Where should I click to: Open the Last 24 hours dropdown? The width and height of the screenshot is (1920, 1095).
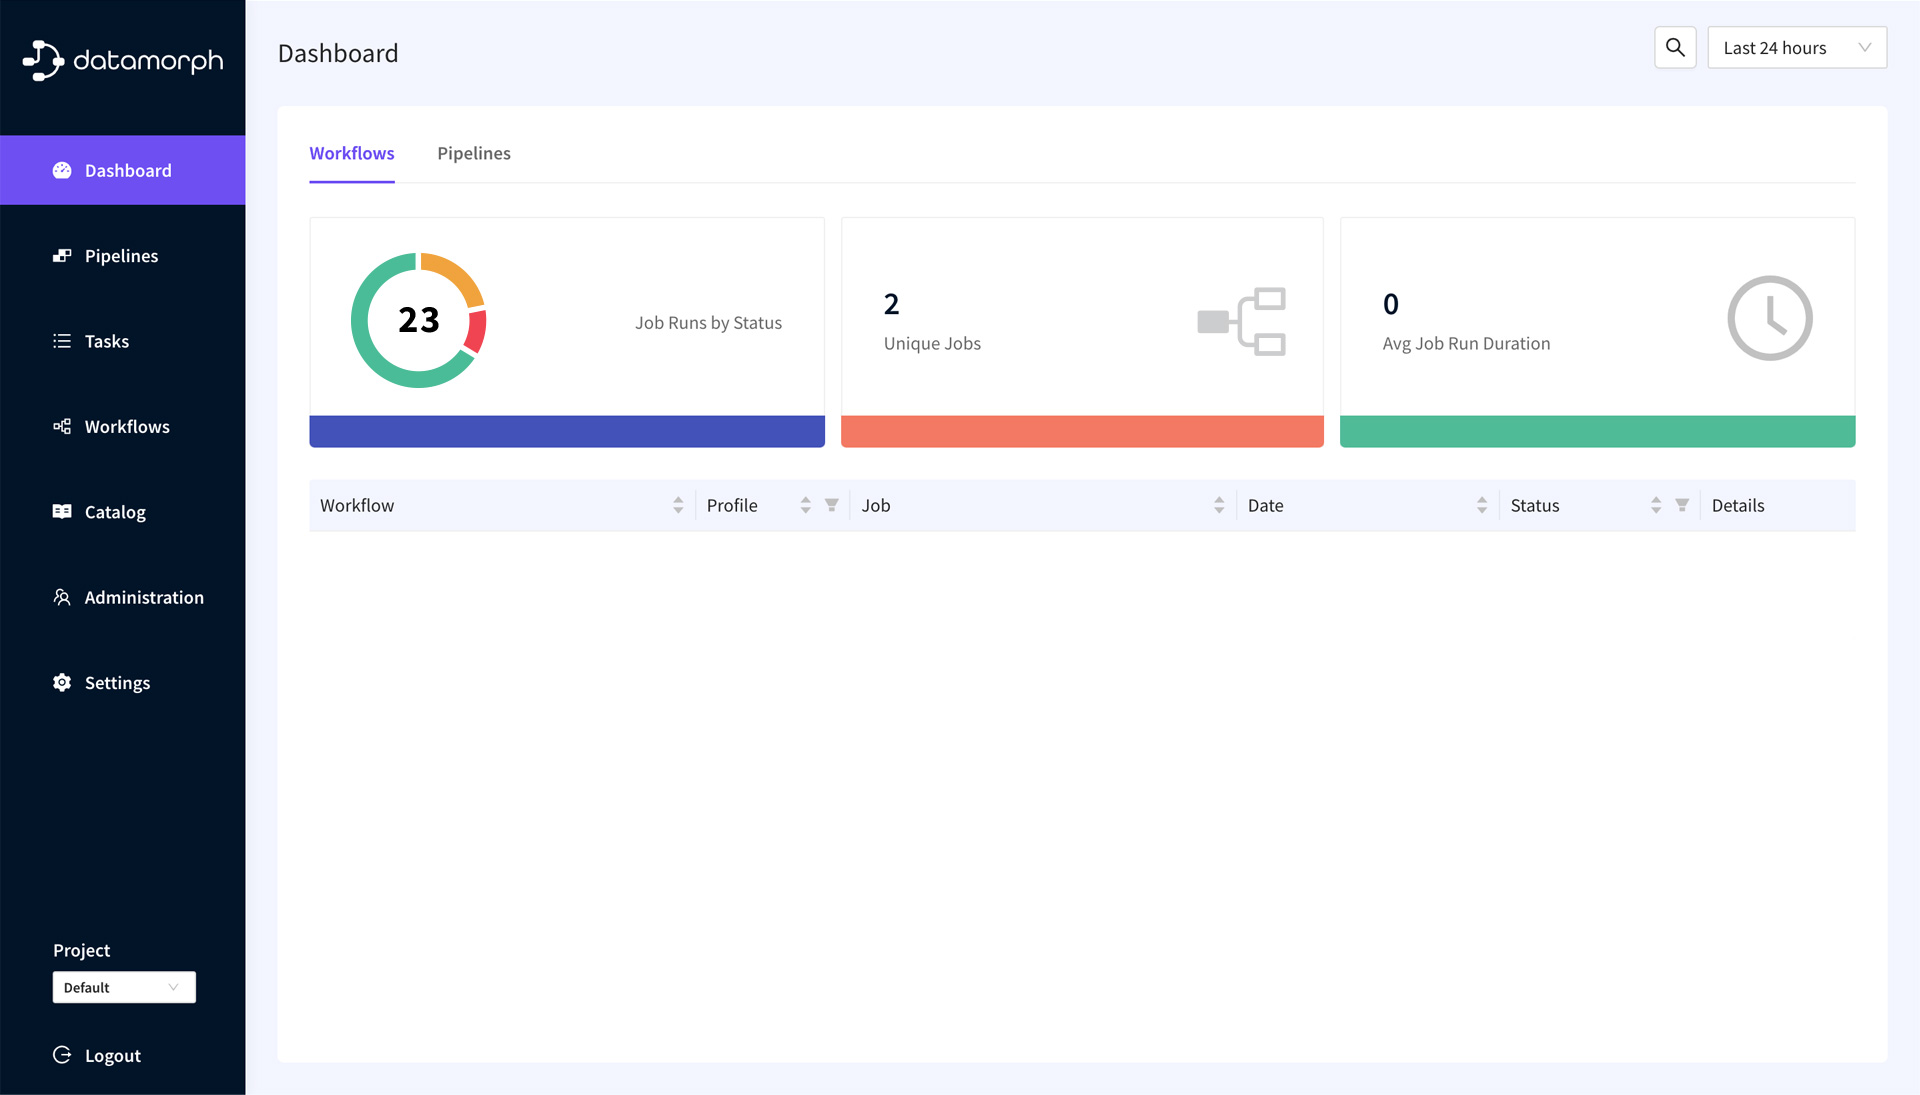[1796, 48]
